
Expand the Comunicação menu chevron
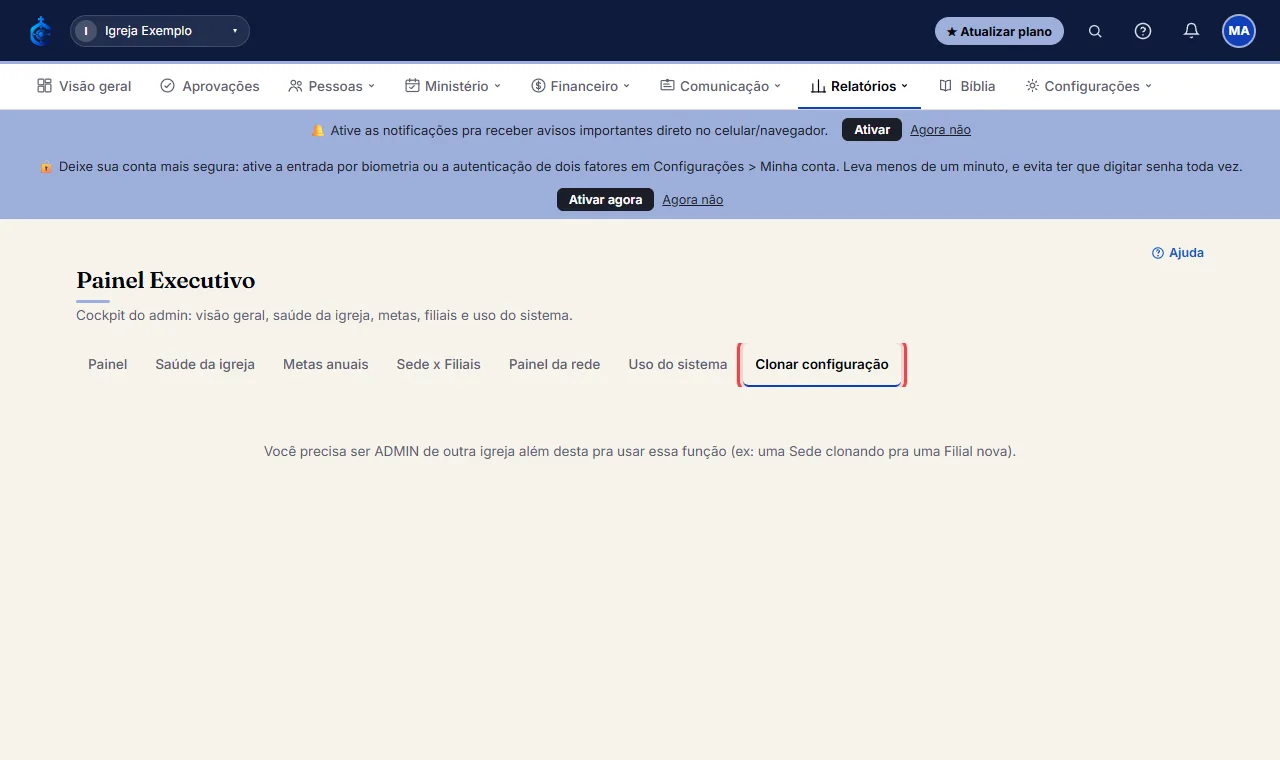pyautogui.click(x=777, y=86)
